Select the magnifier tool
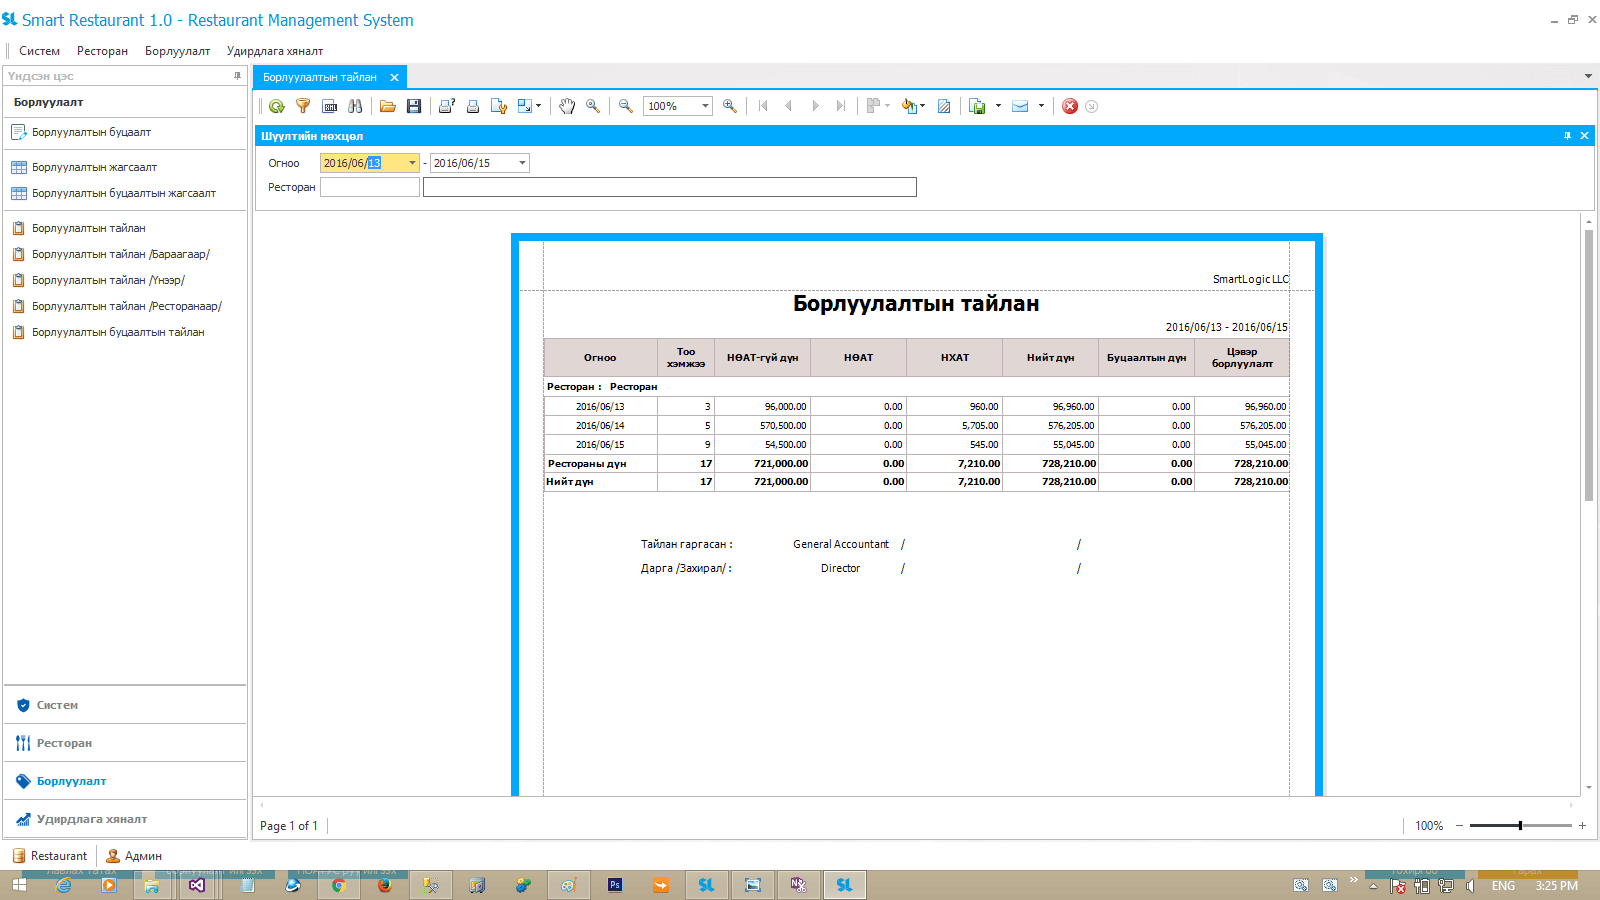Viewport: 1600px width, 900px height. (593, 106)
